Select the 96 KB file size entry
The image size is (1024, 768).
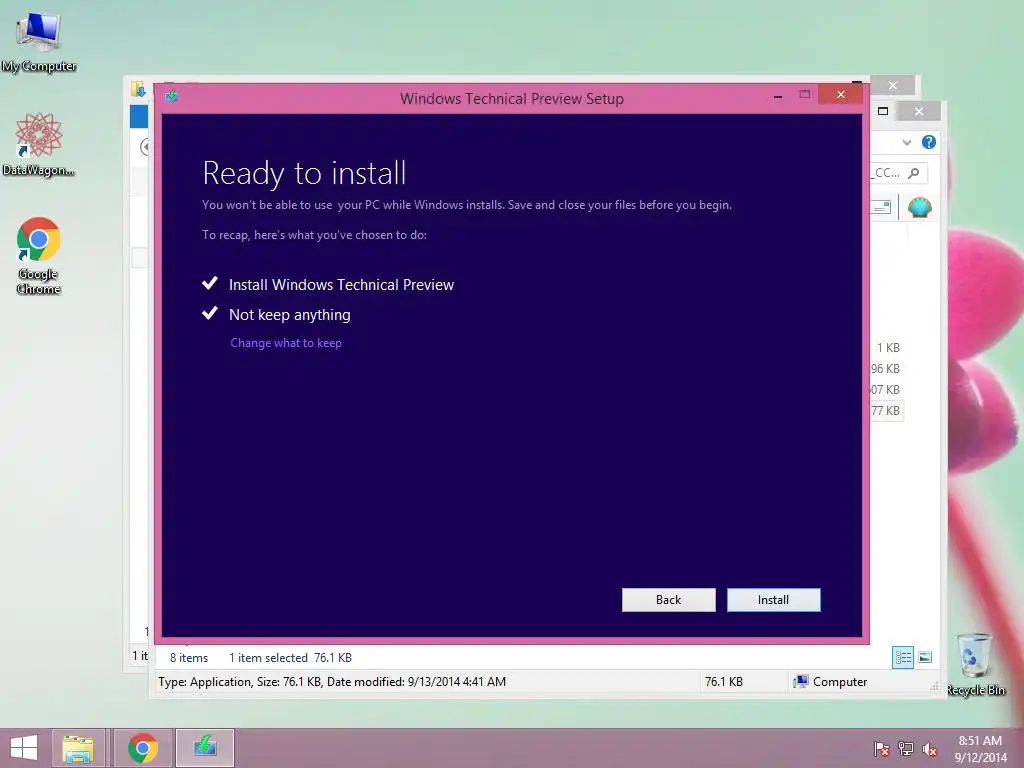pyautogui.click(x=885, y=368)
